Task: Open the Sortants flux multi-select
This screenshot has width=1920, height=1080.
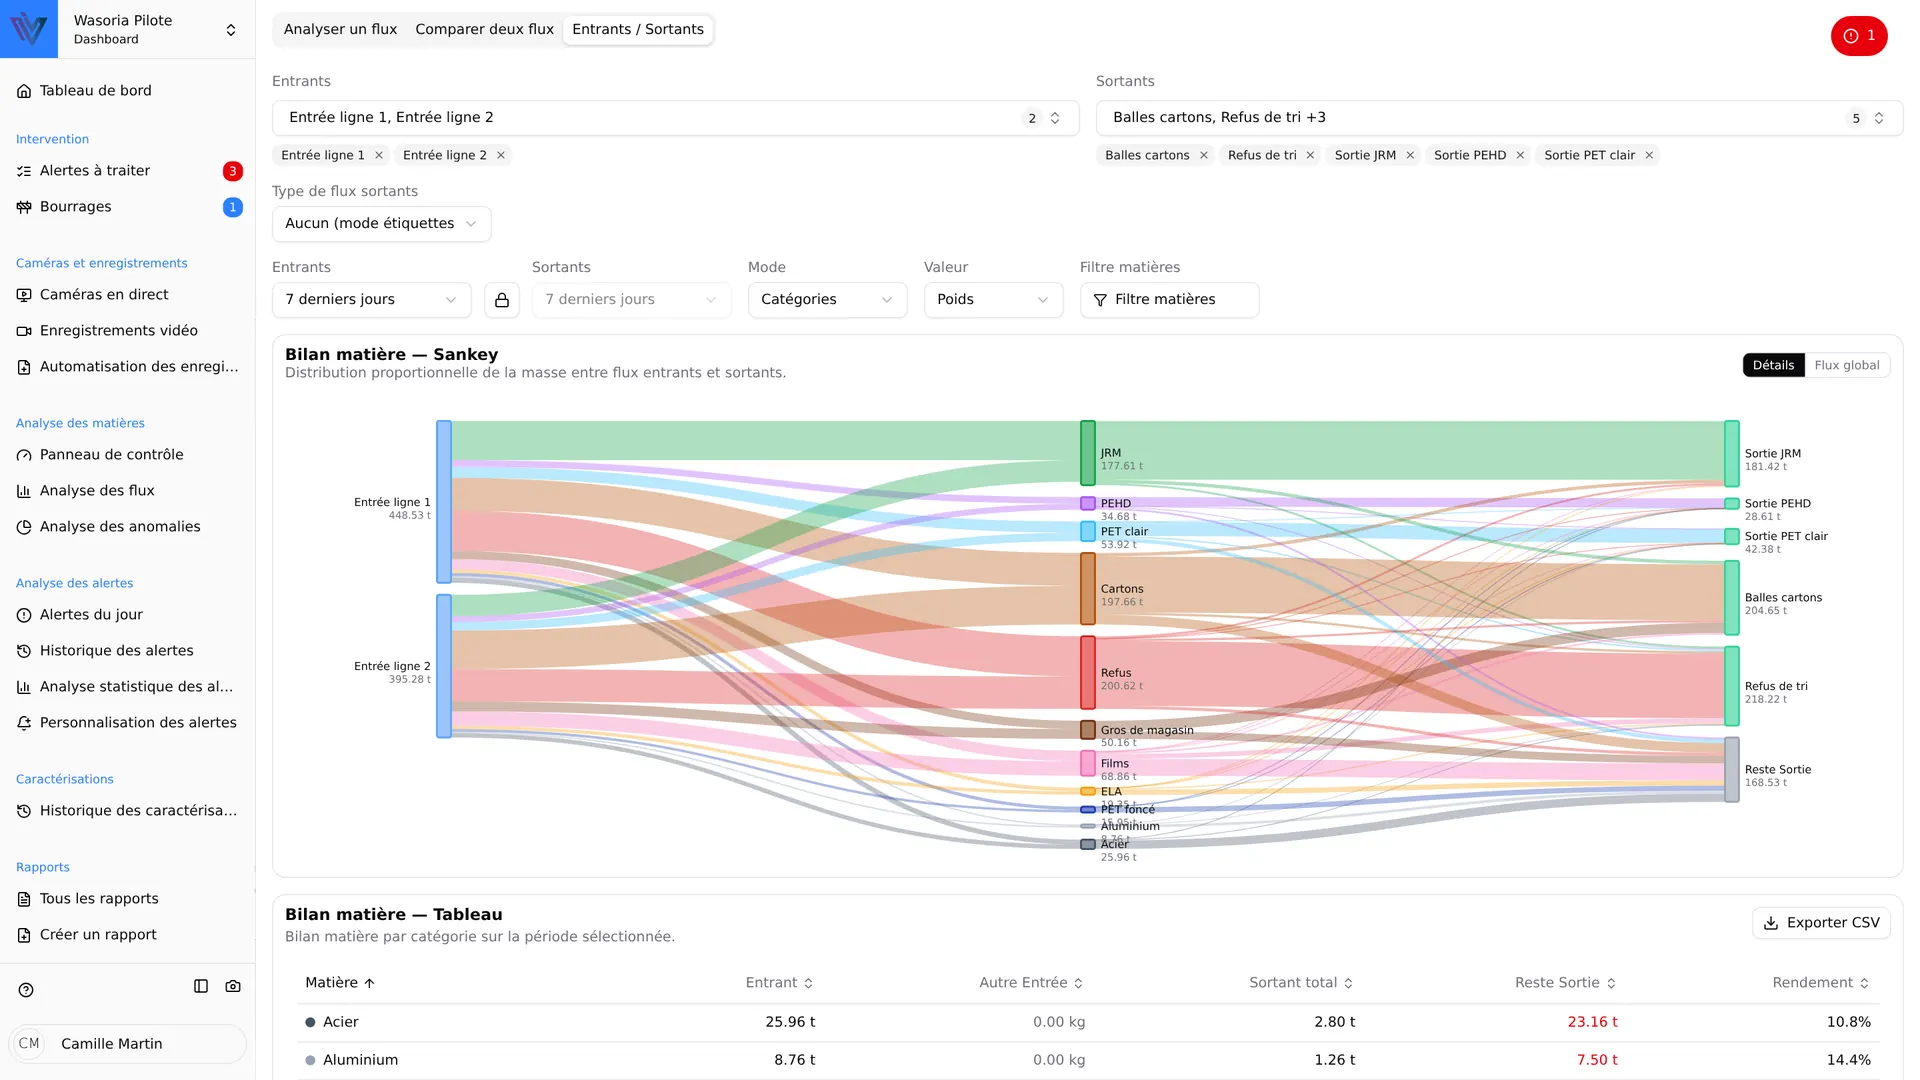Action: tap(1499, 118)
